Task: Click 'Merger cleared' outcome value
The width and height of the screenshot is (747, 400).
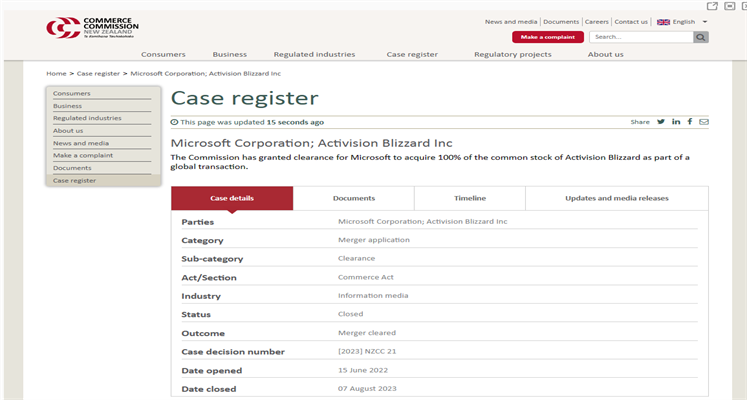Action: pos(367,332)
